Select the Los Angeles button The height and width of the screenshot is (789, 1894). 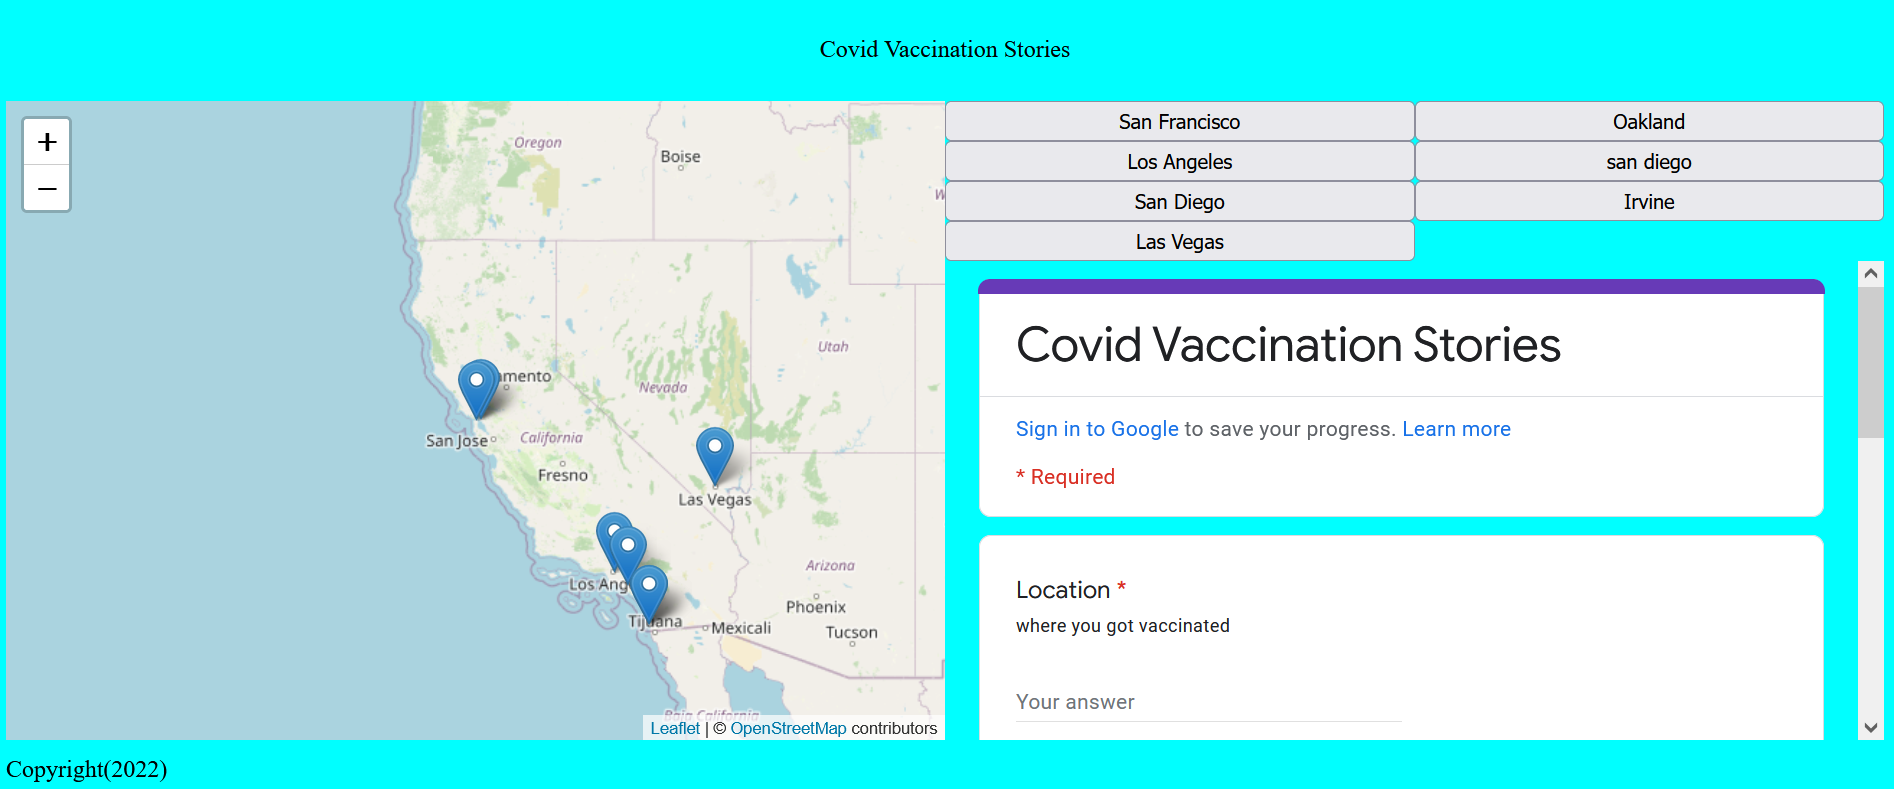[x=1179, y=162]
